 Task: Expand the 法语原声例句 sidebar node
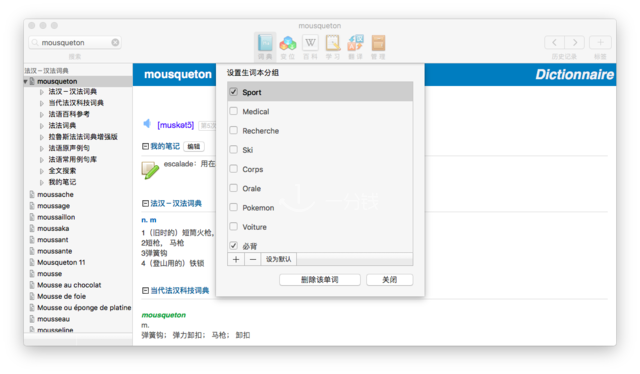[x=42, y=149]
